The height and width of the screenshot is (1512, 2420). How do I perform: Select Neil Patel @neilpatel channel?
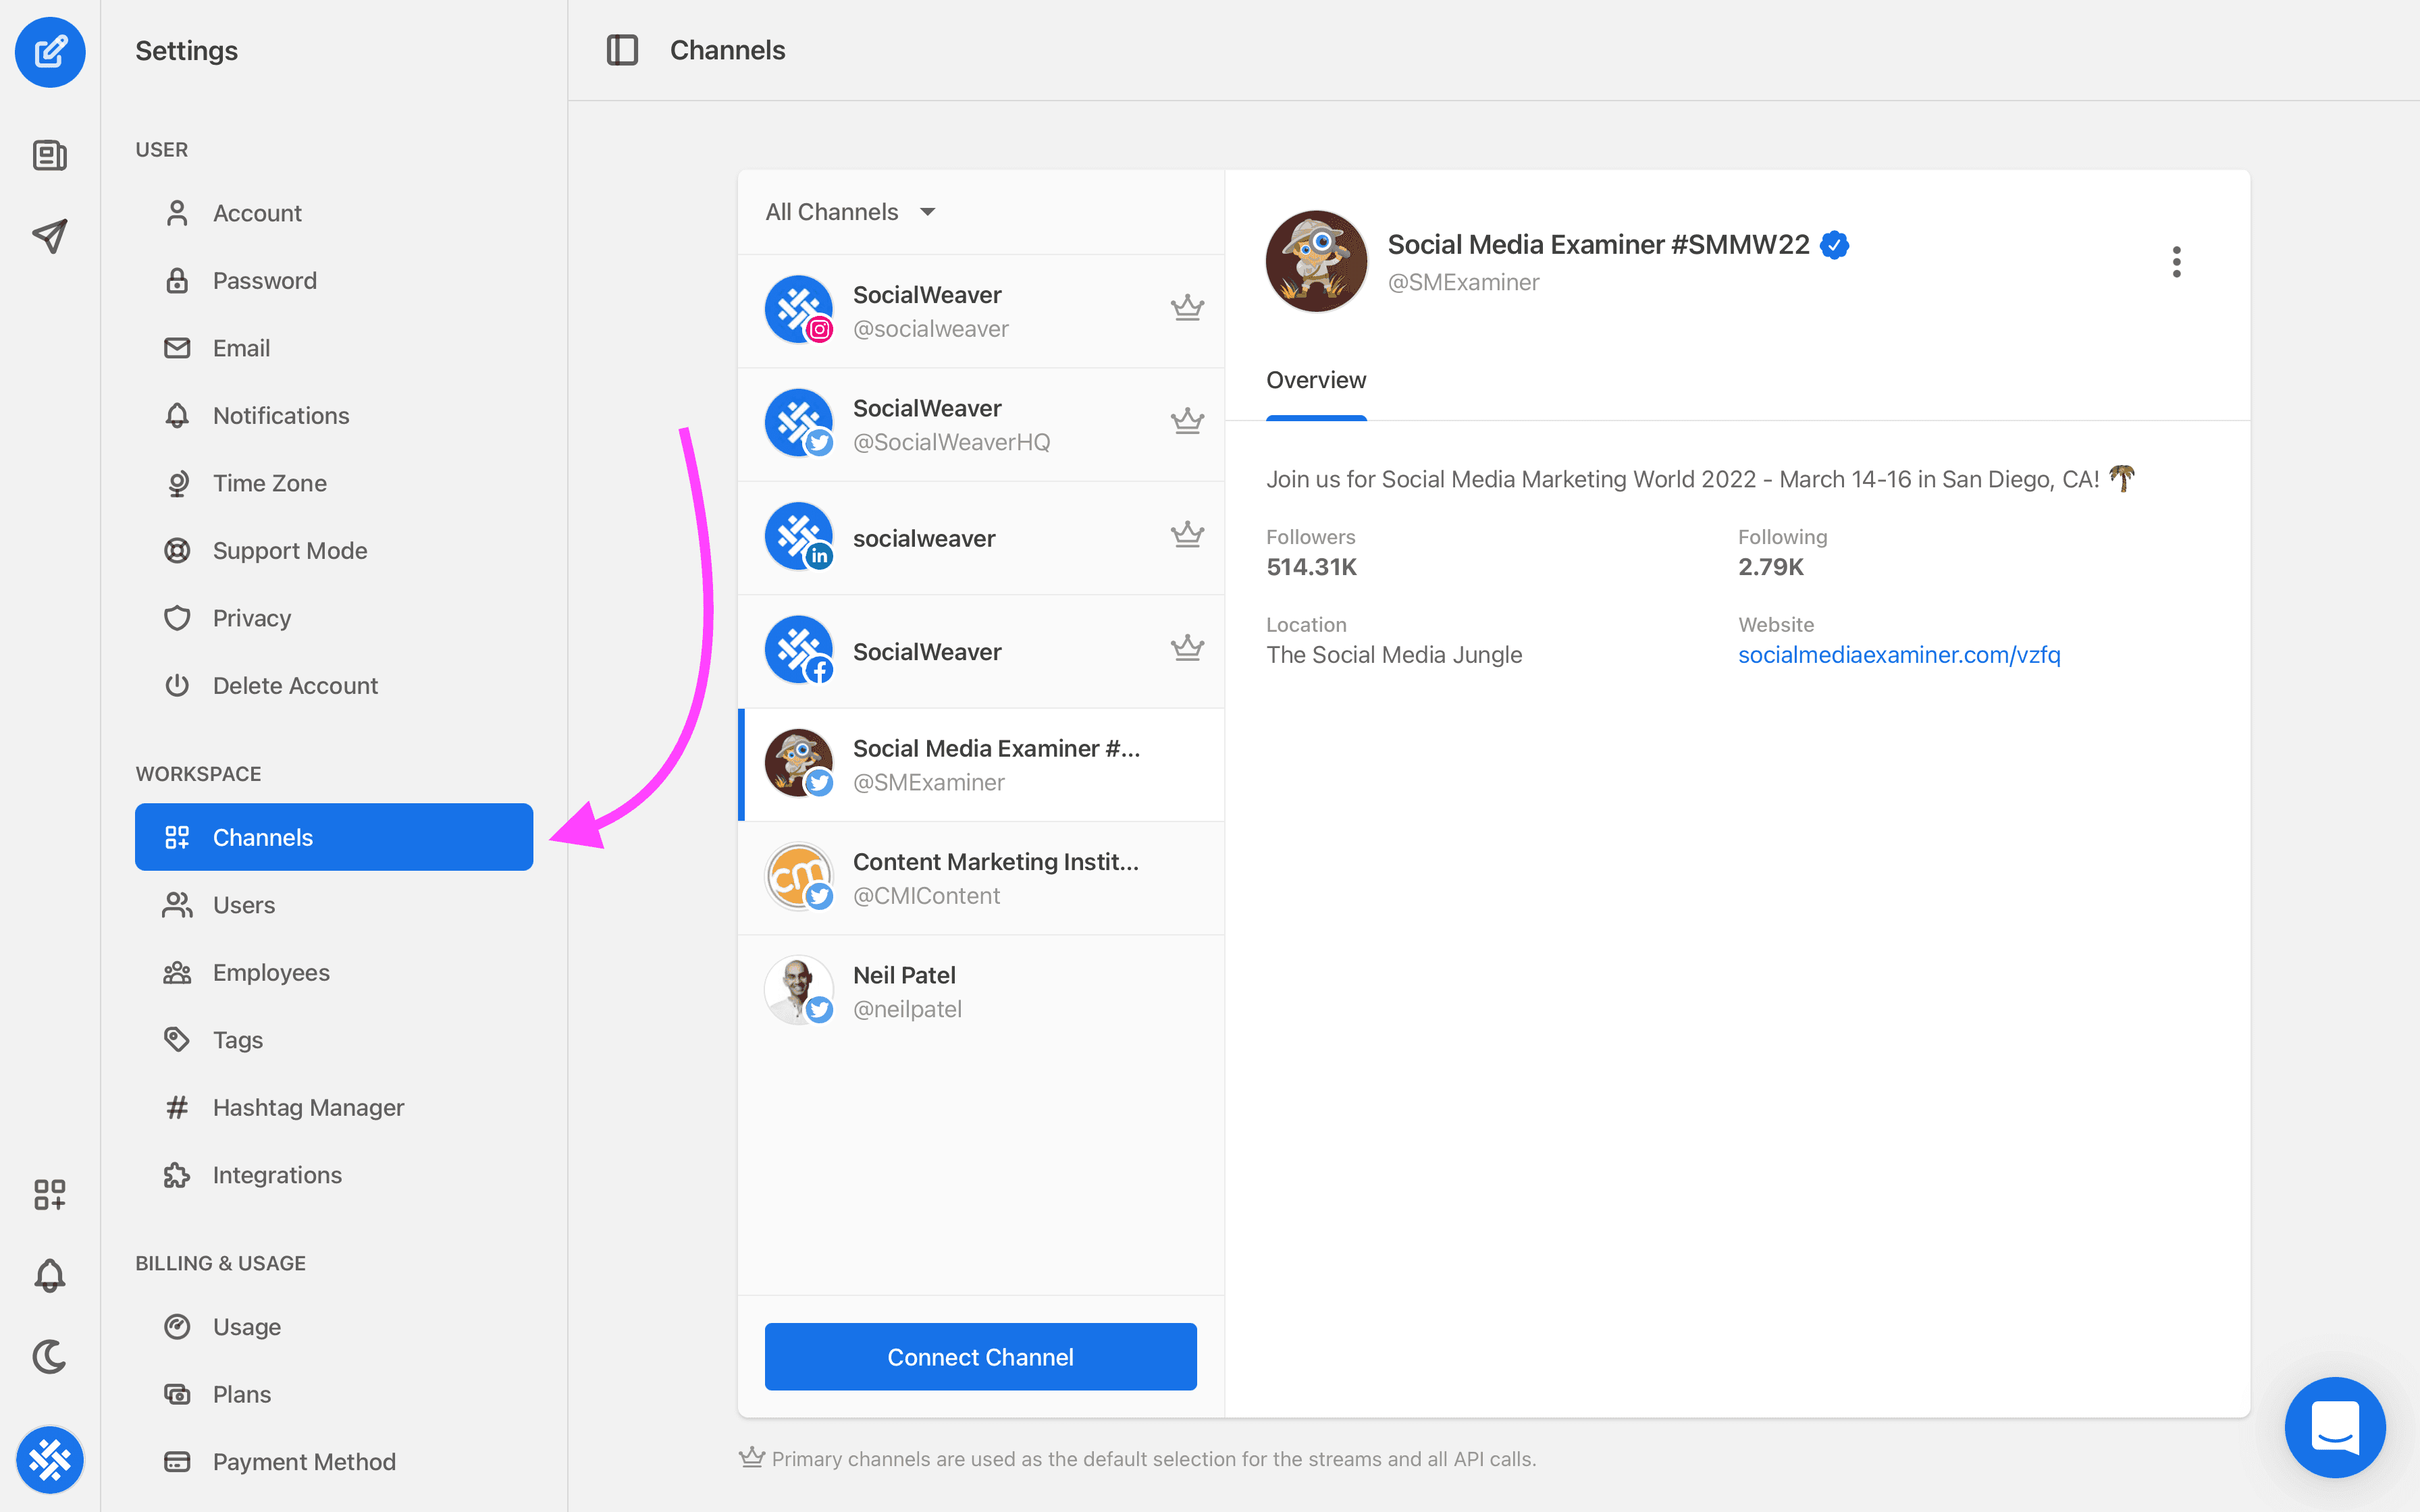pyautogui.click(x=981, y=992)
